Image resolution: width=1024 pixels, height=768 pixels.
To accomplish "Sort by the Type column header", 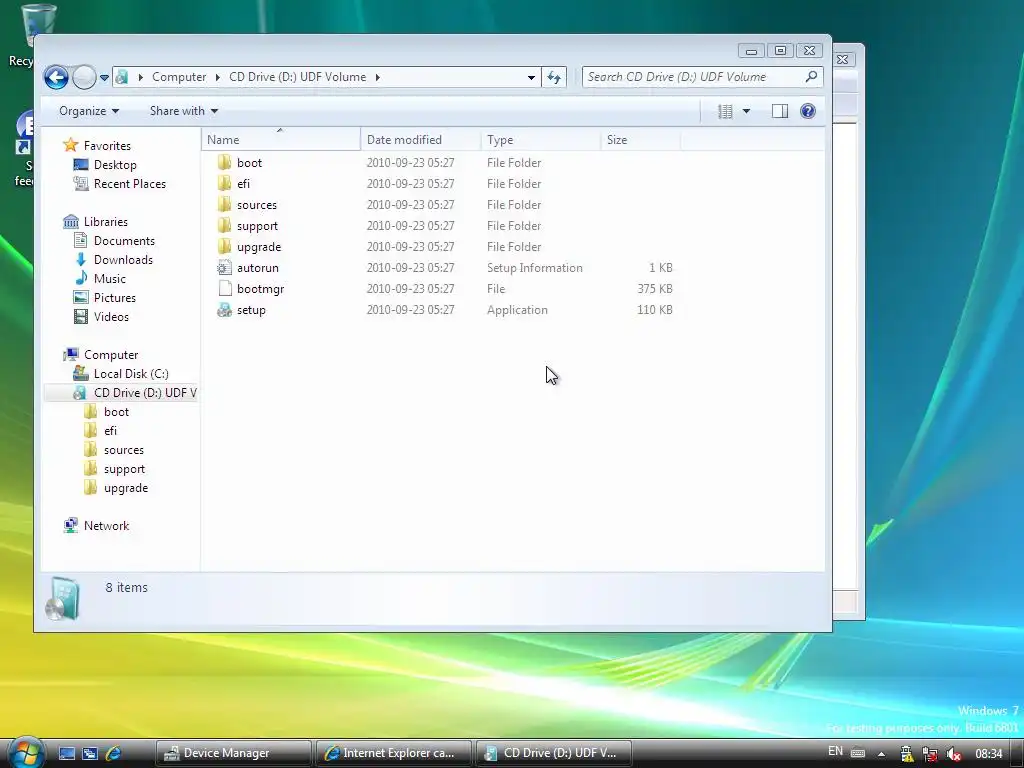I will click(540, 140).
